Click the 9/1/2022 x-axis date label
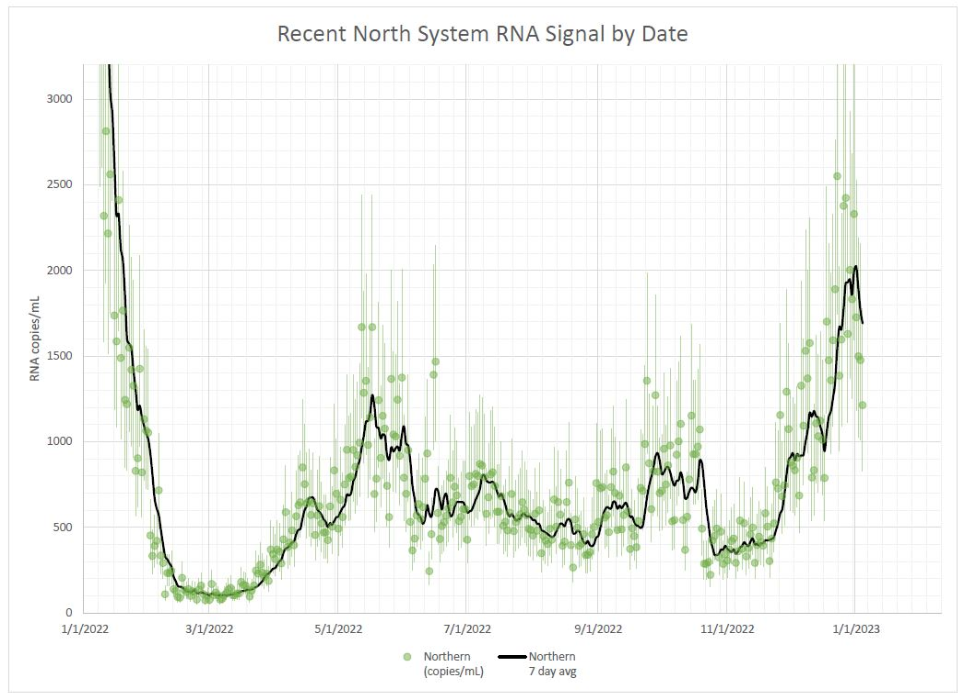This screenshot has height=693, width=958. pyautogui.click(x=597, y=629)
